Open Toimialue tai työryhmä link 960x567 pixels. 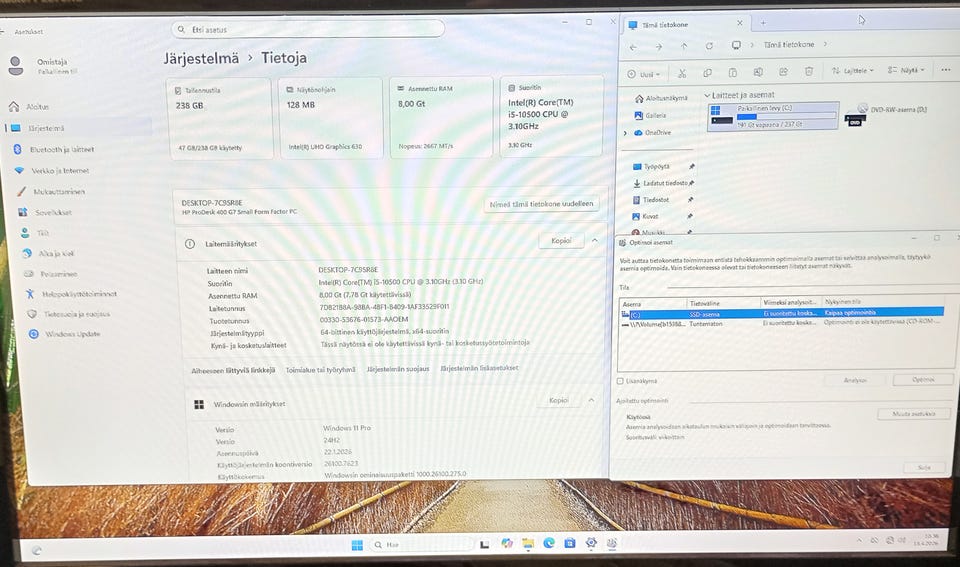pos(320,370)
